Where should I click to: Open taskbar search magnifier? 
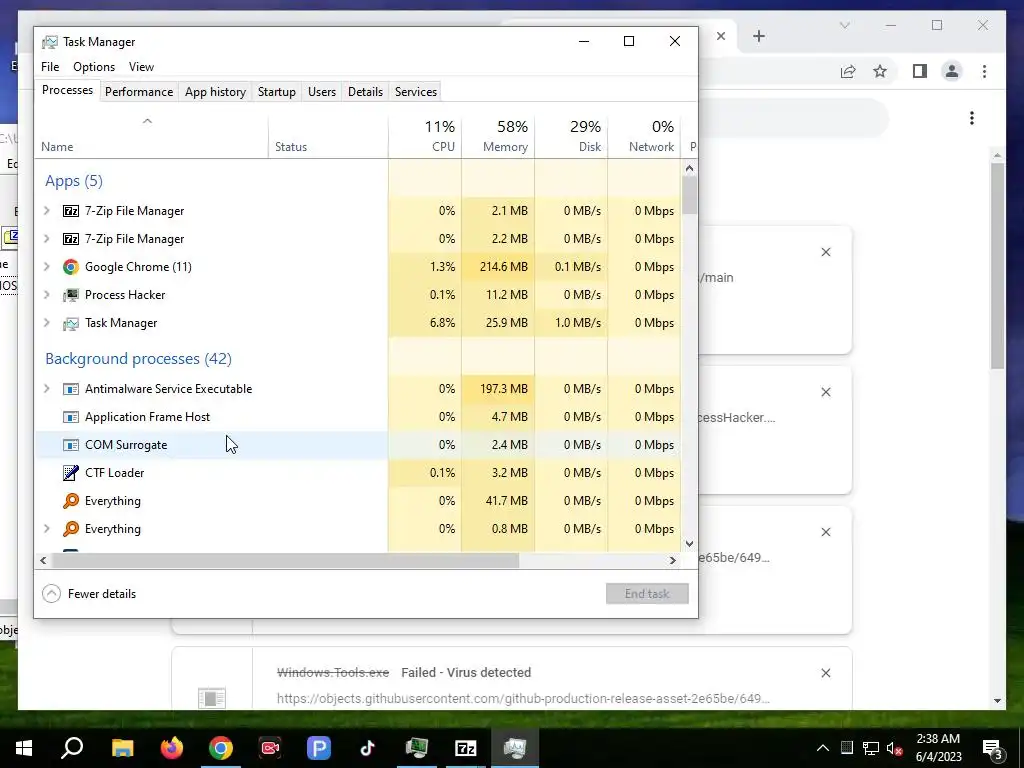click(72, 748)
